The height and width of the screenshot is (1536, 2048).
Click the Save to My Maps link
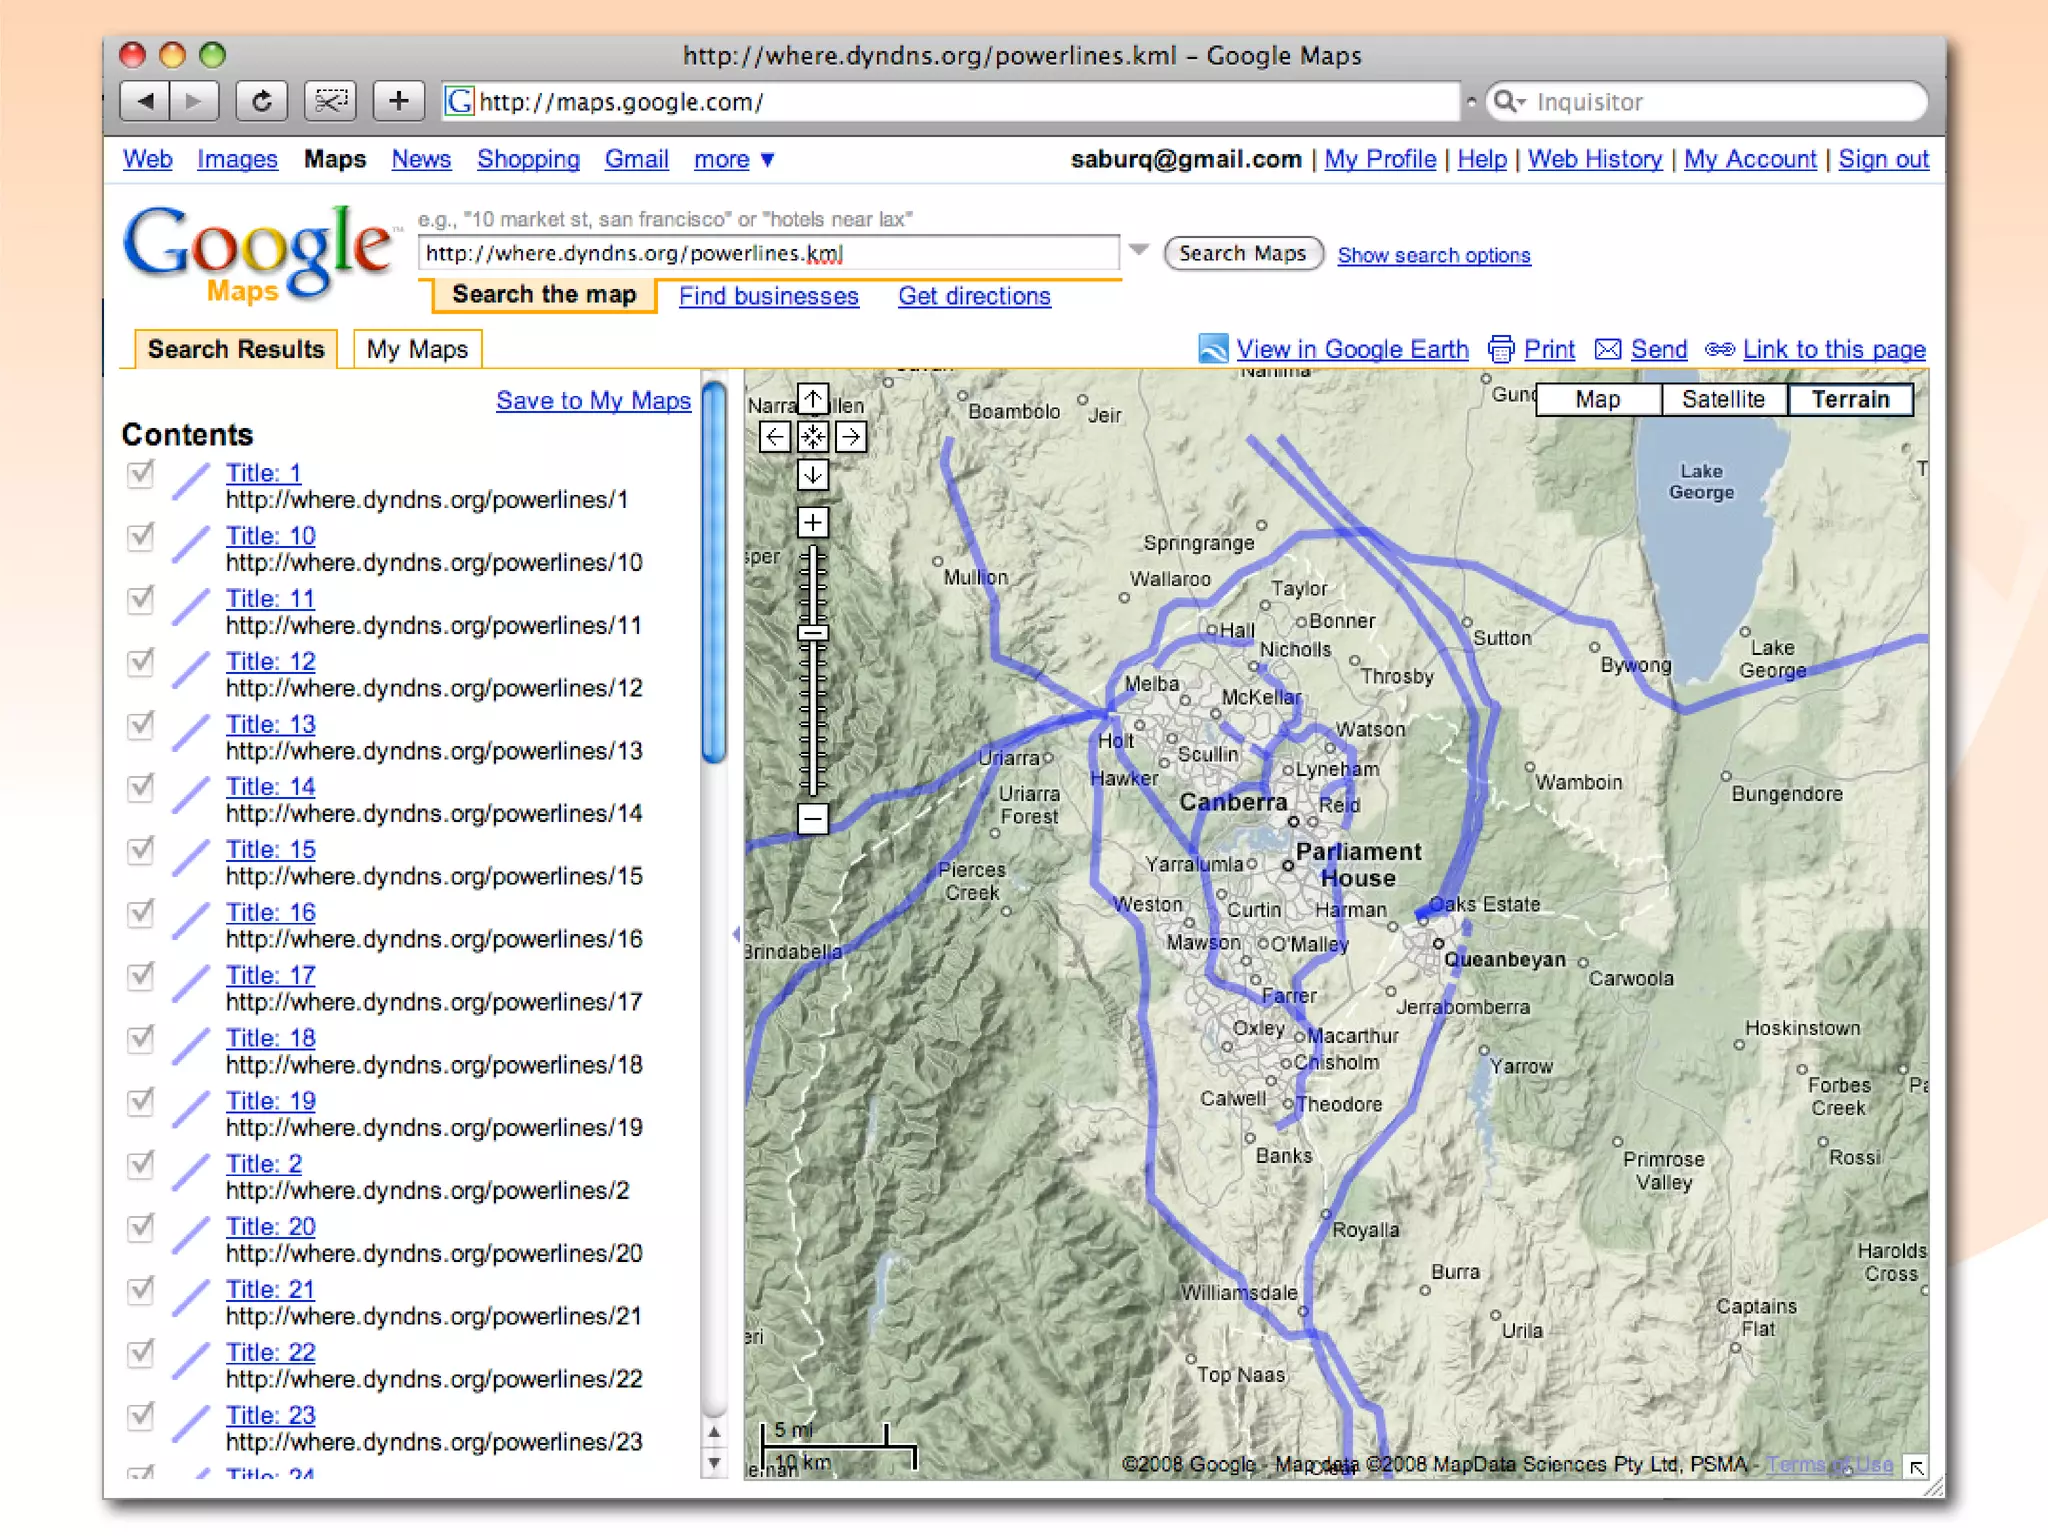(x=593, y=401)
